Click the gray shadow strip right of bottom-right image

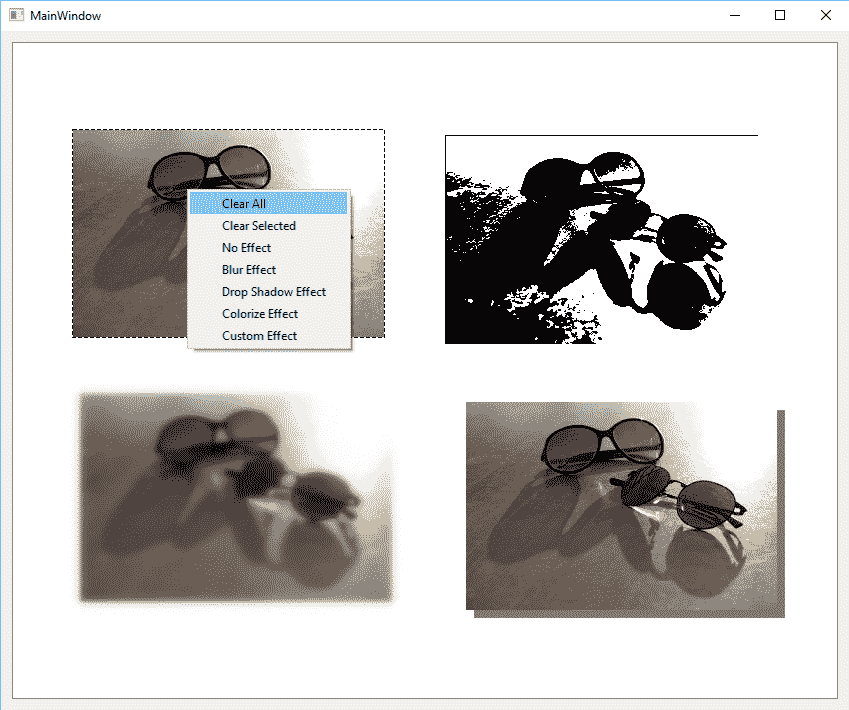[x=780, y=510]
